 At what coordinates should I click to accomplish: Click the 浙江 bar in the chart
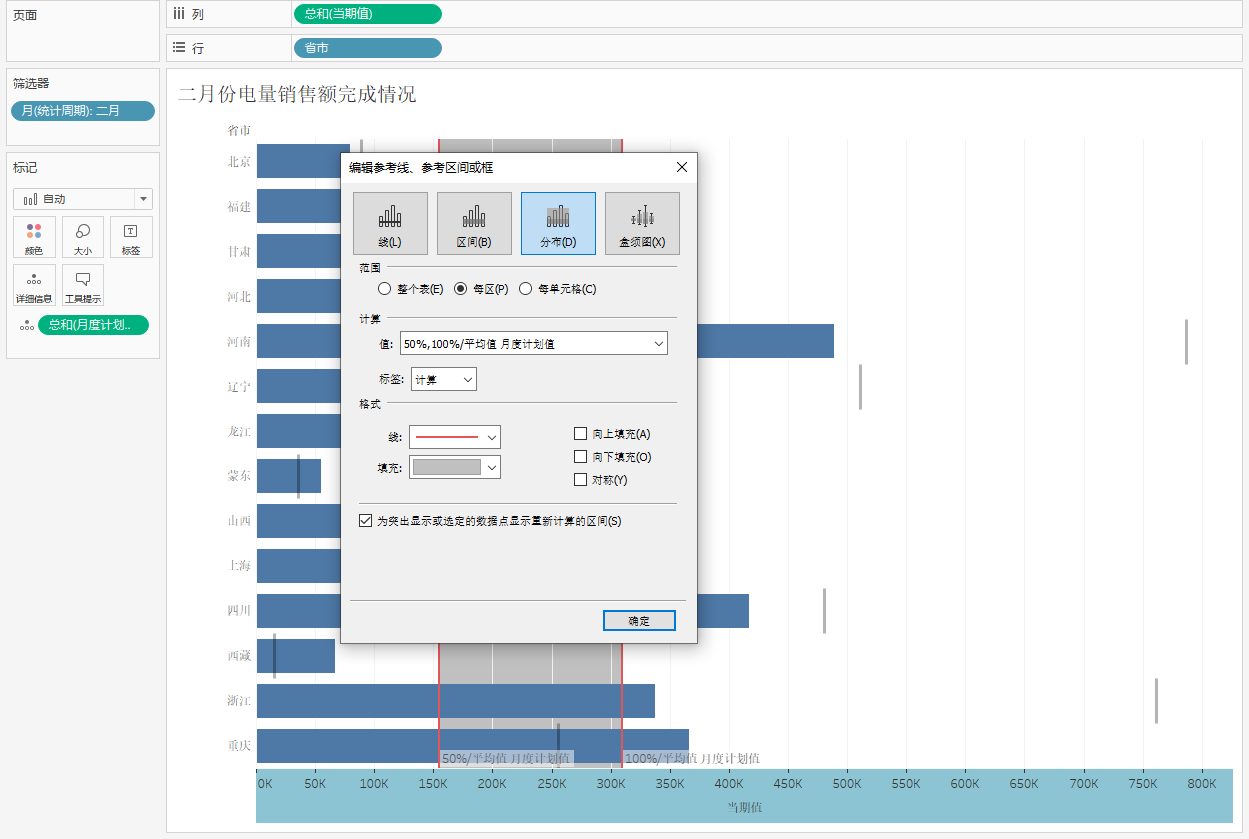456,701
